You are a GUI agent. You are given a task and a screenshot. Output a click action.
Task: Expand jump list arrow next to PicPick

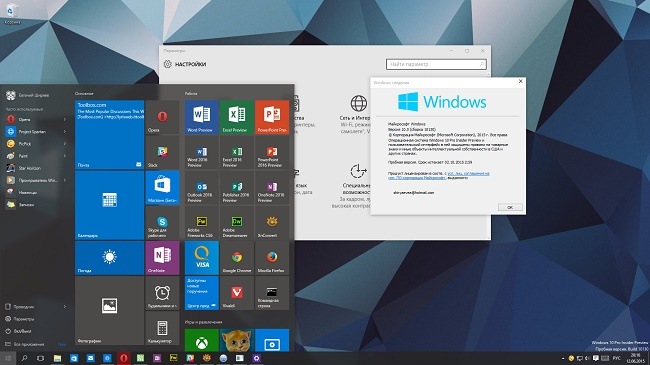coord(65,144)
